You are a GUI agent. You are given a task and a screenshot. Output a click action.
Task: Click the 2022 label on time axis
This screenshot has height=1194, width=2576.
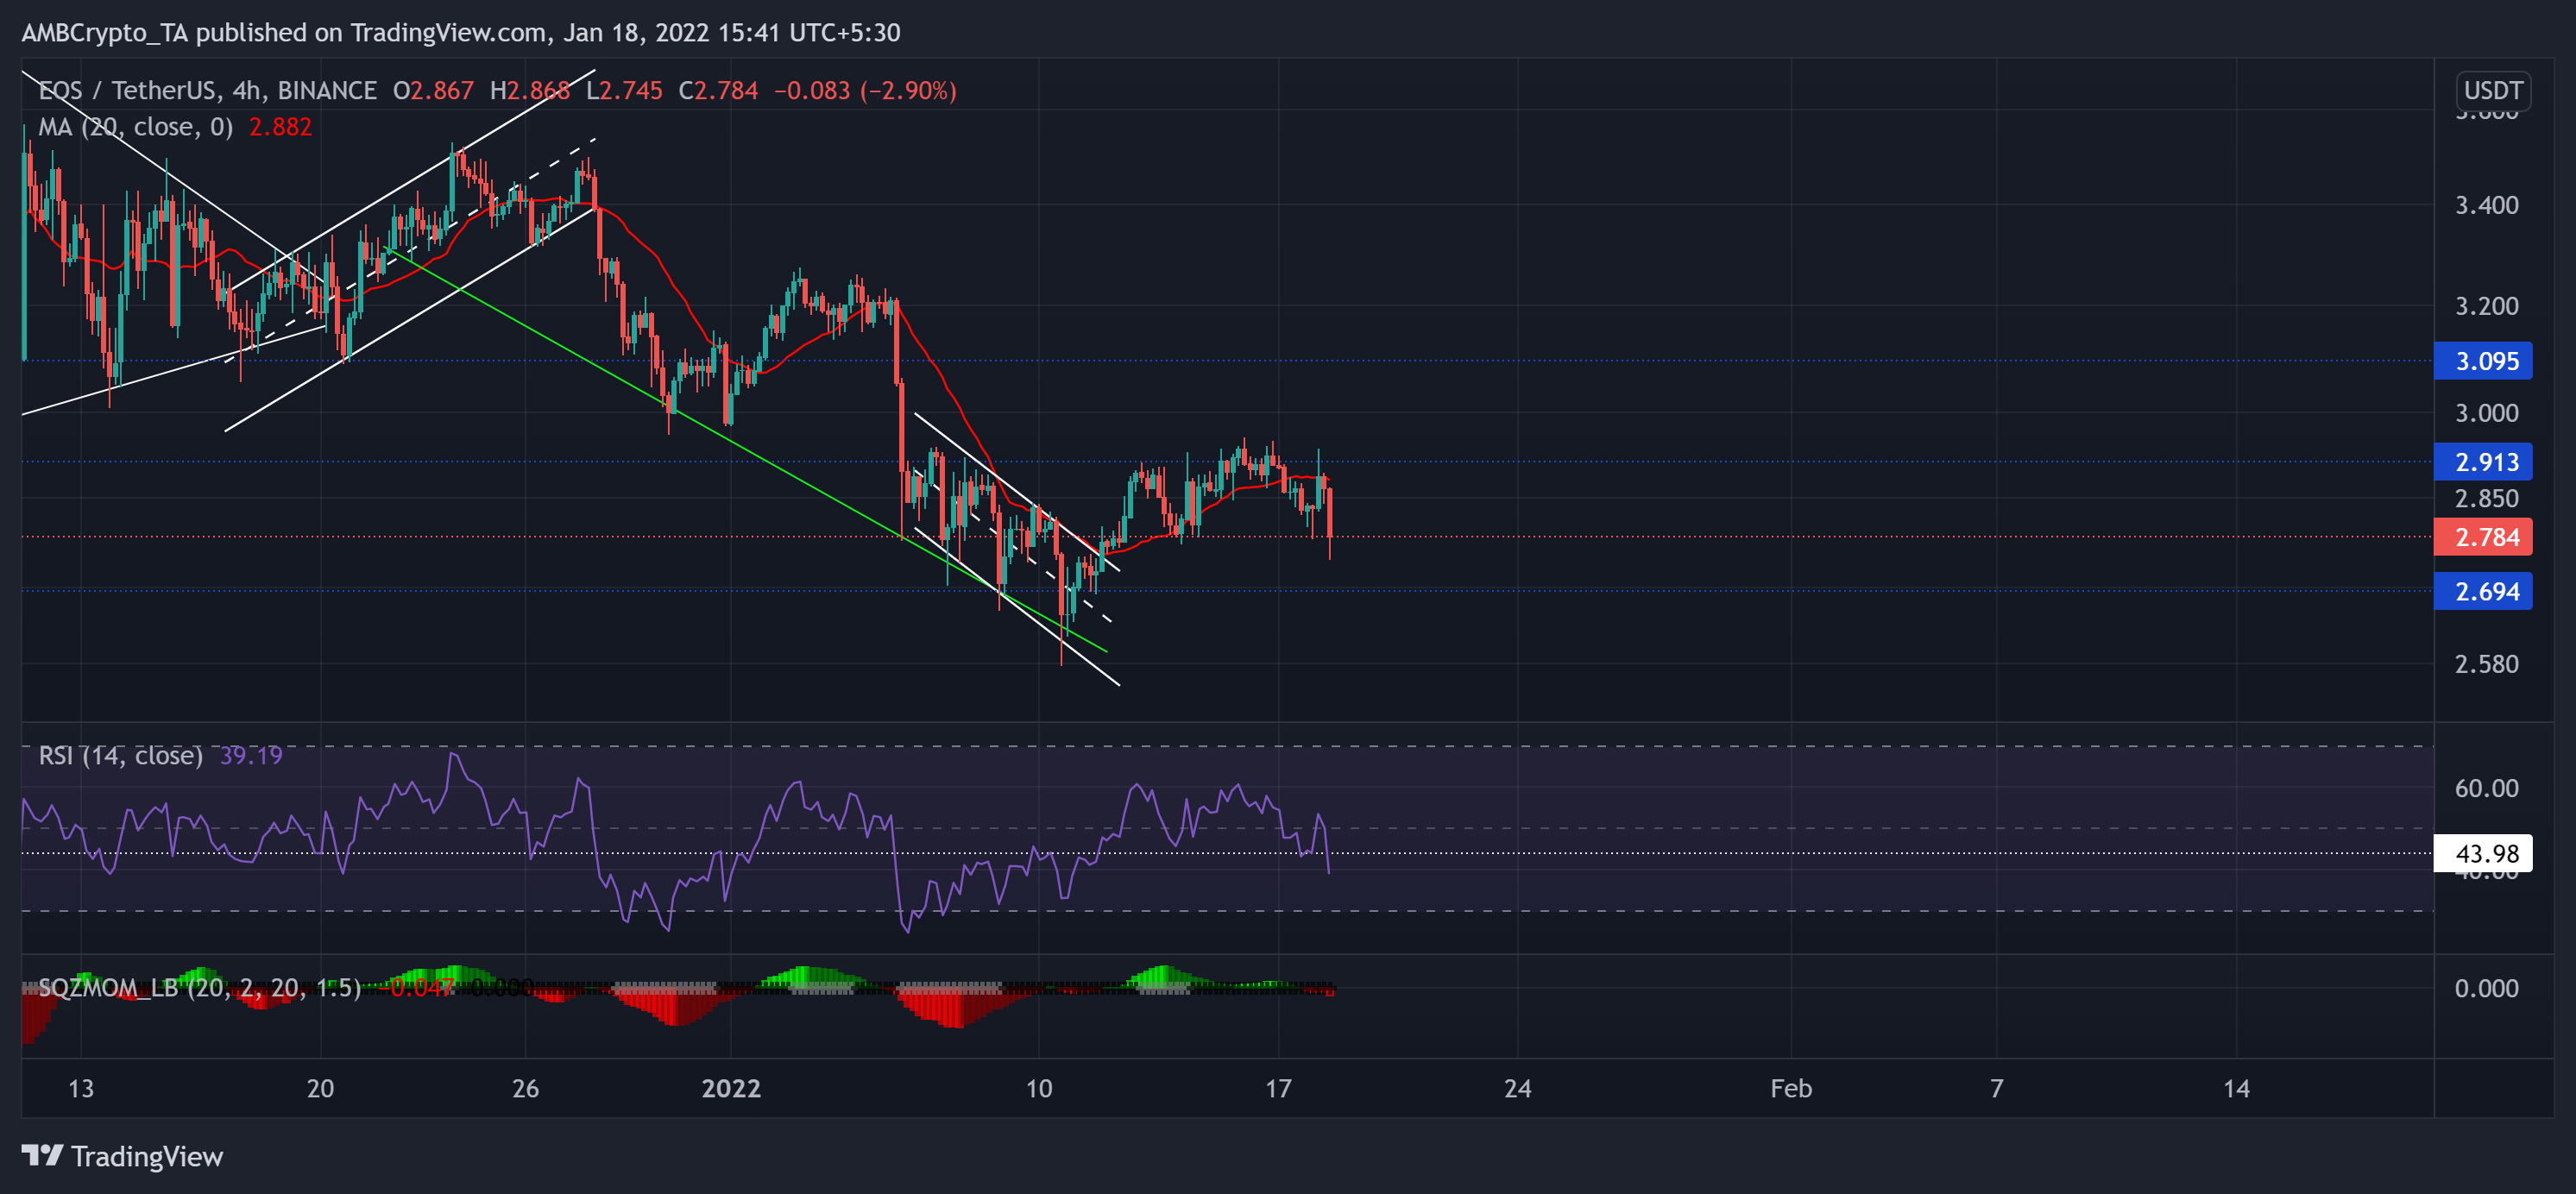click(731, 1088)
